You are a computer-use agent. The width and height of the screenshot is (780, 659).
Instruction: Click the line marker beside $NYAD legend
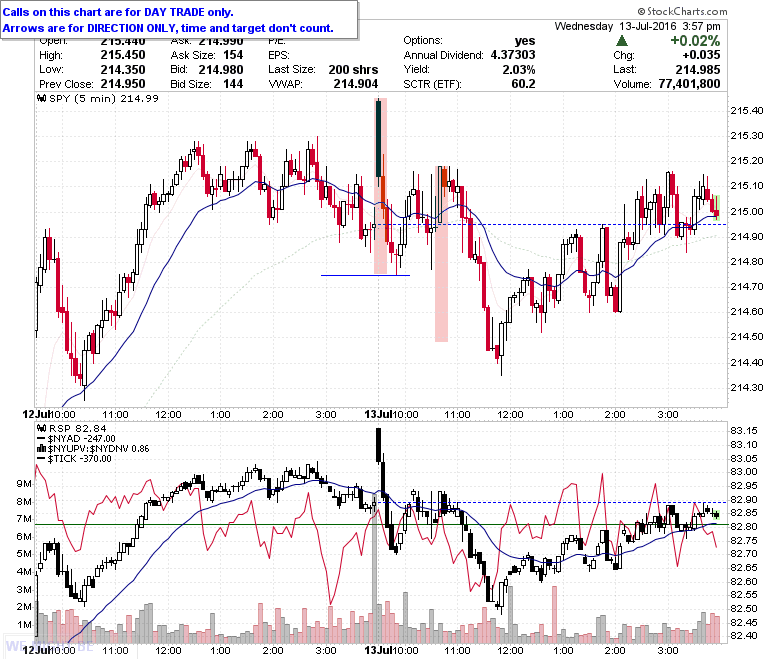[x=42, y=439]
